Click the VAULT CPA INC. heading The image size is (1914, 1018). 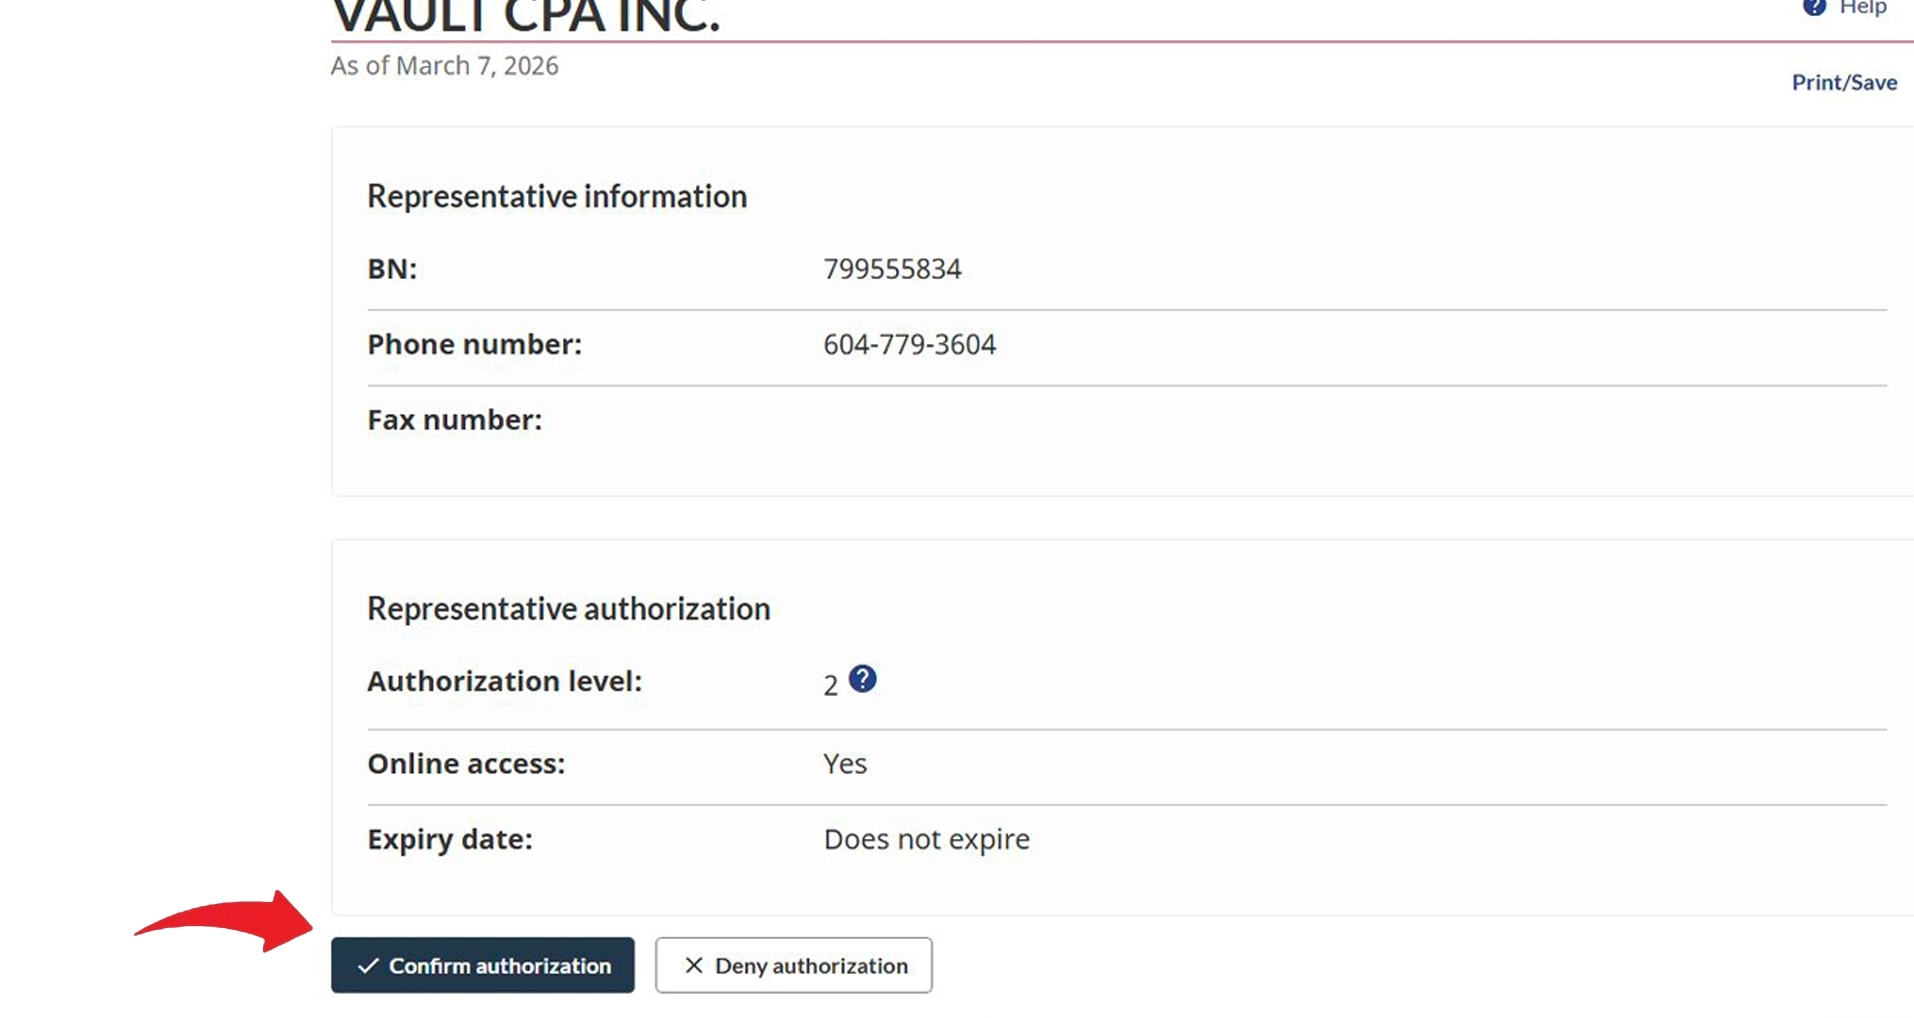[x=525, y=17]
